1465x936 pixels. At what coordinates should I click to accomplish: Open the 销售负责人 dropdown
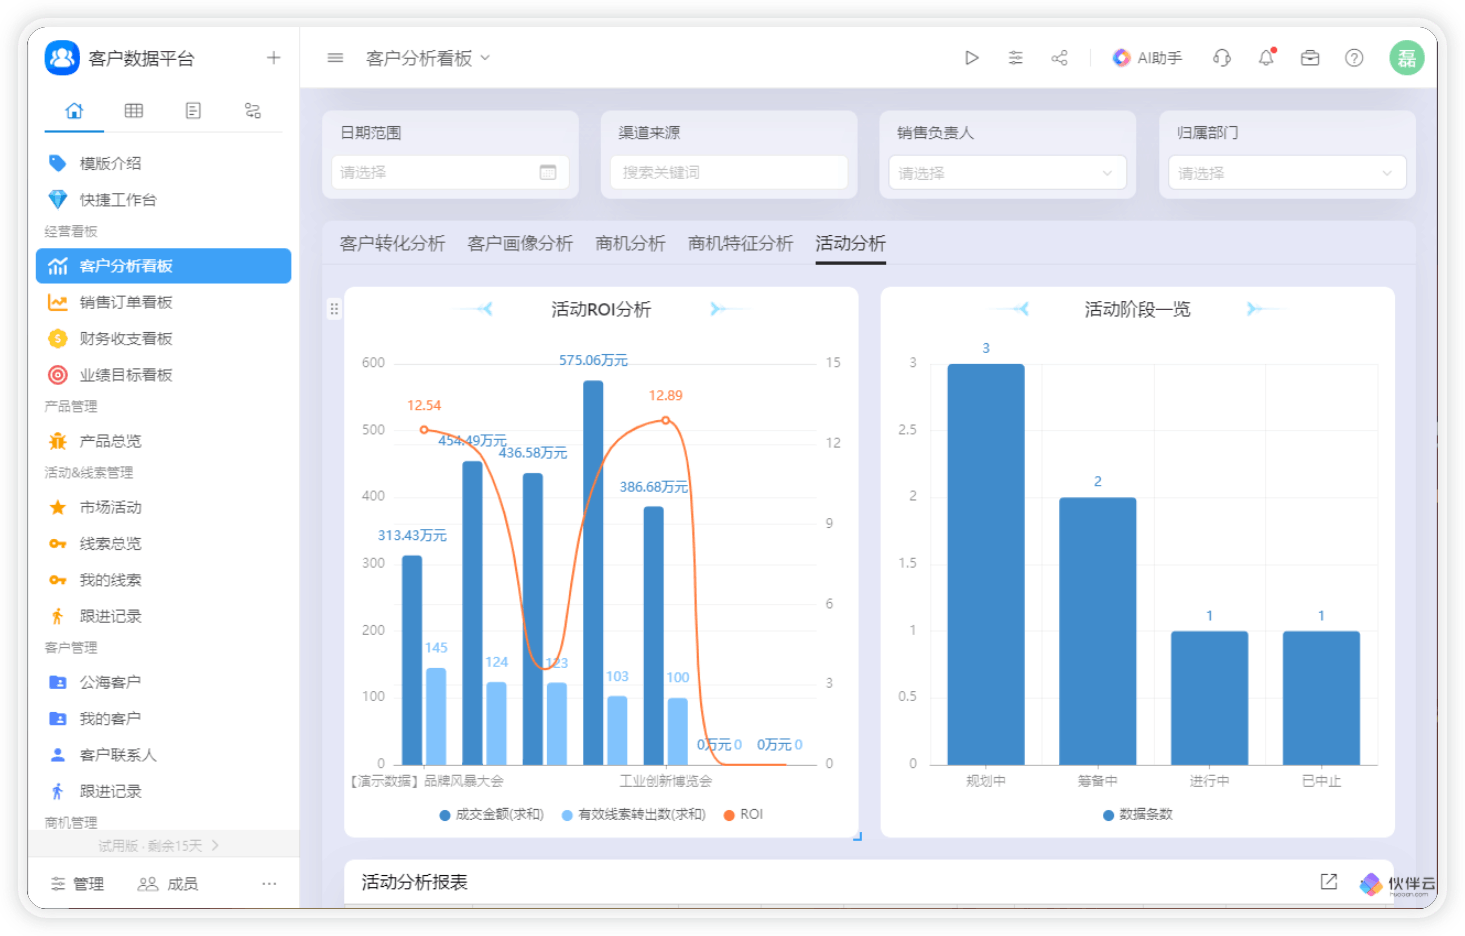(1007, 173)
